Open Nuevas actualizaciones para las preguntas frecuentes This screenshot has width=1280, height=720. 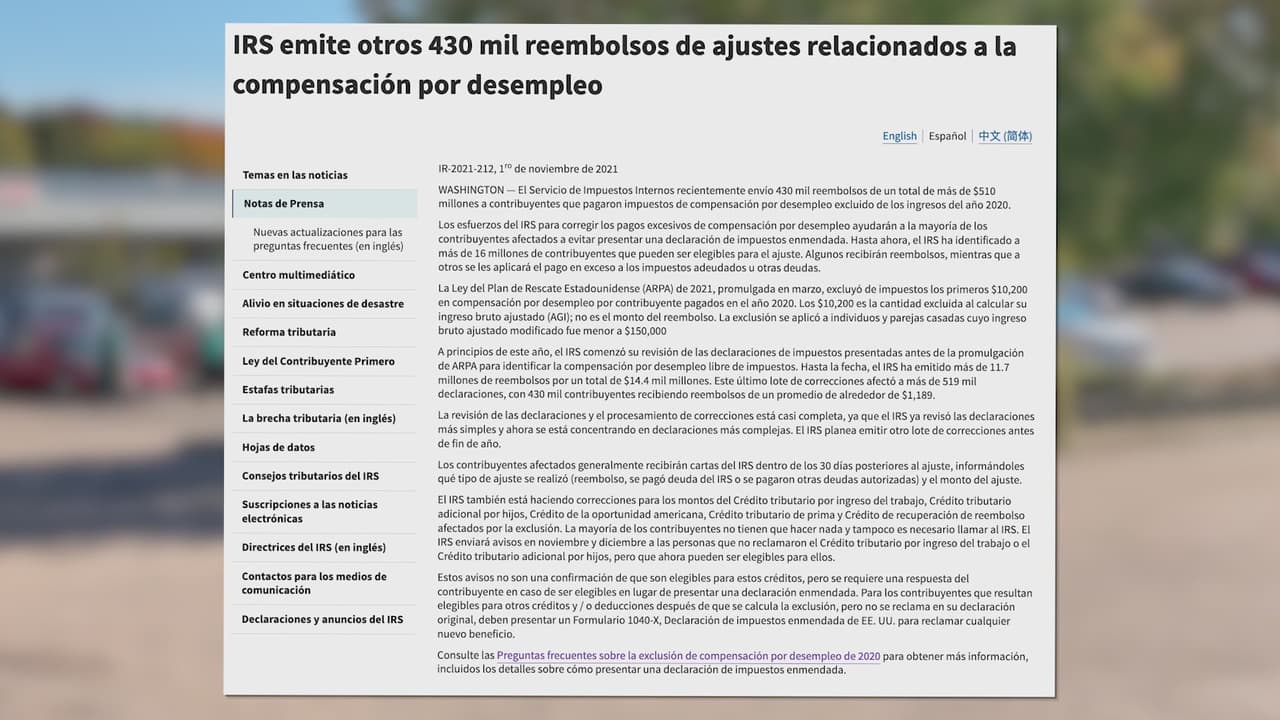point(328,239)
